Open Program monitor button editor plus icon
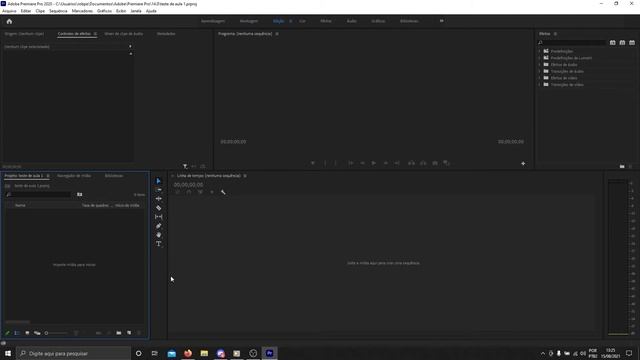Screen dimensions: 640x360 coord(523,163)
